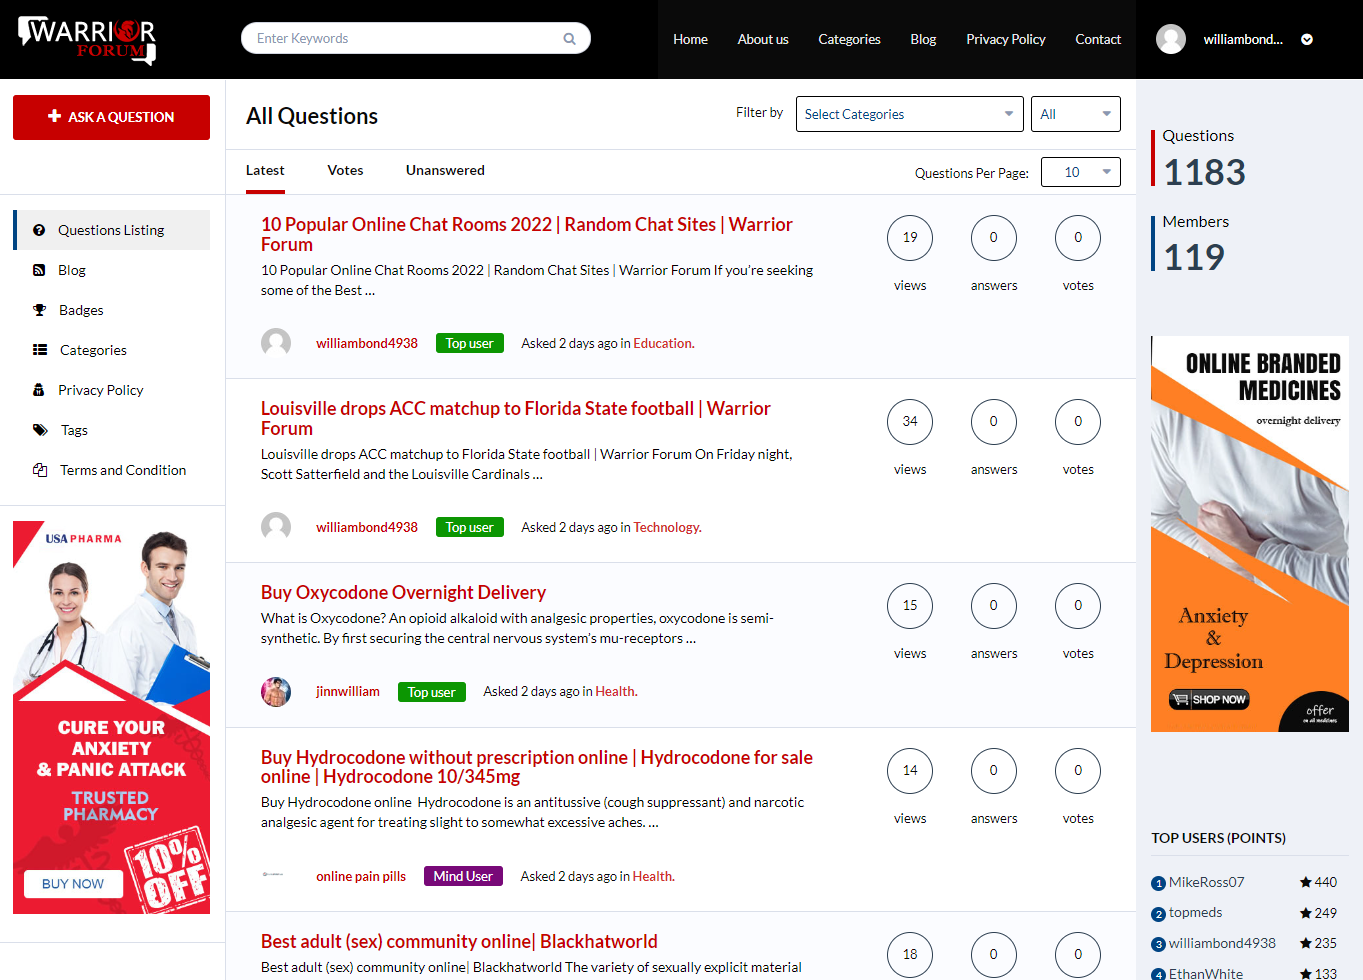The height and width of the screenshot is (980, 1363).
Task: Click online pain pills user avatar
Action: click(273, 874)
